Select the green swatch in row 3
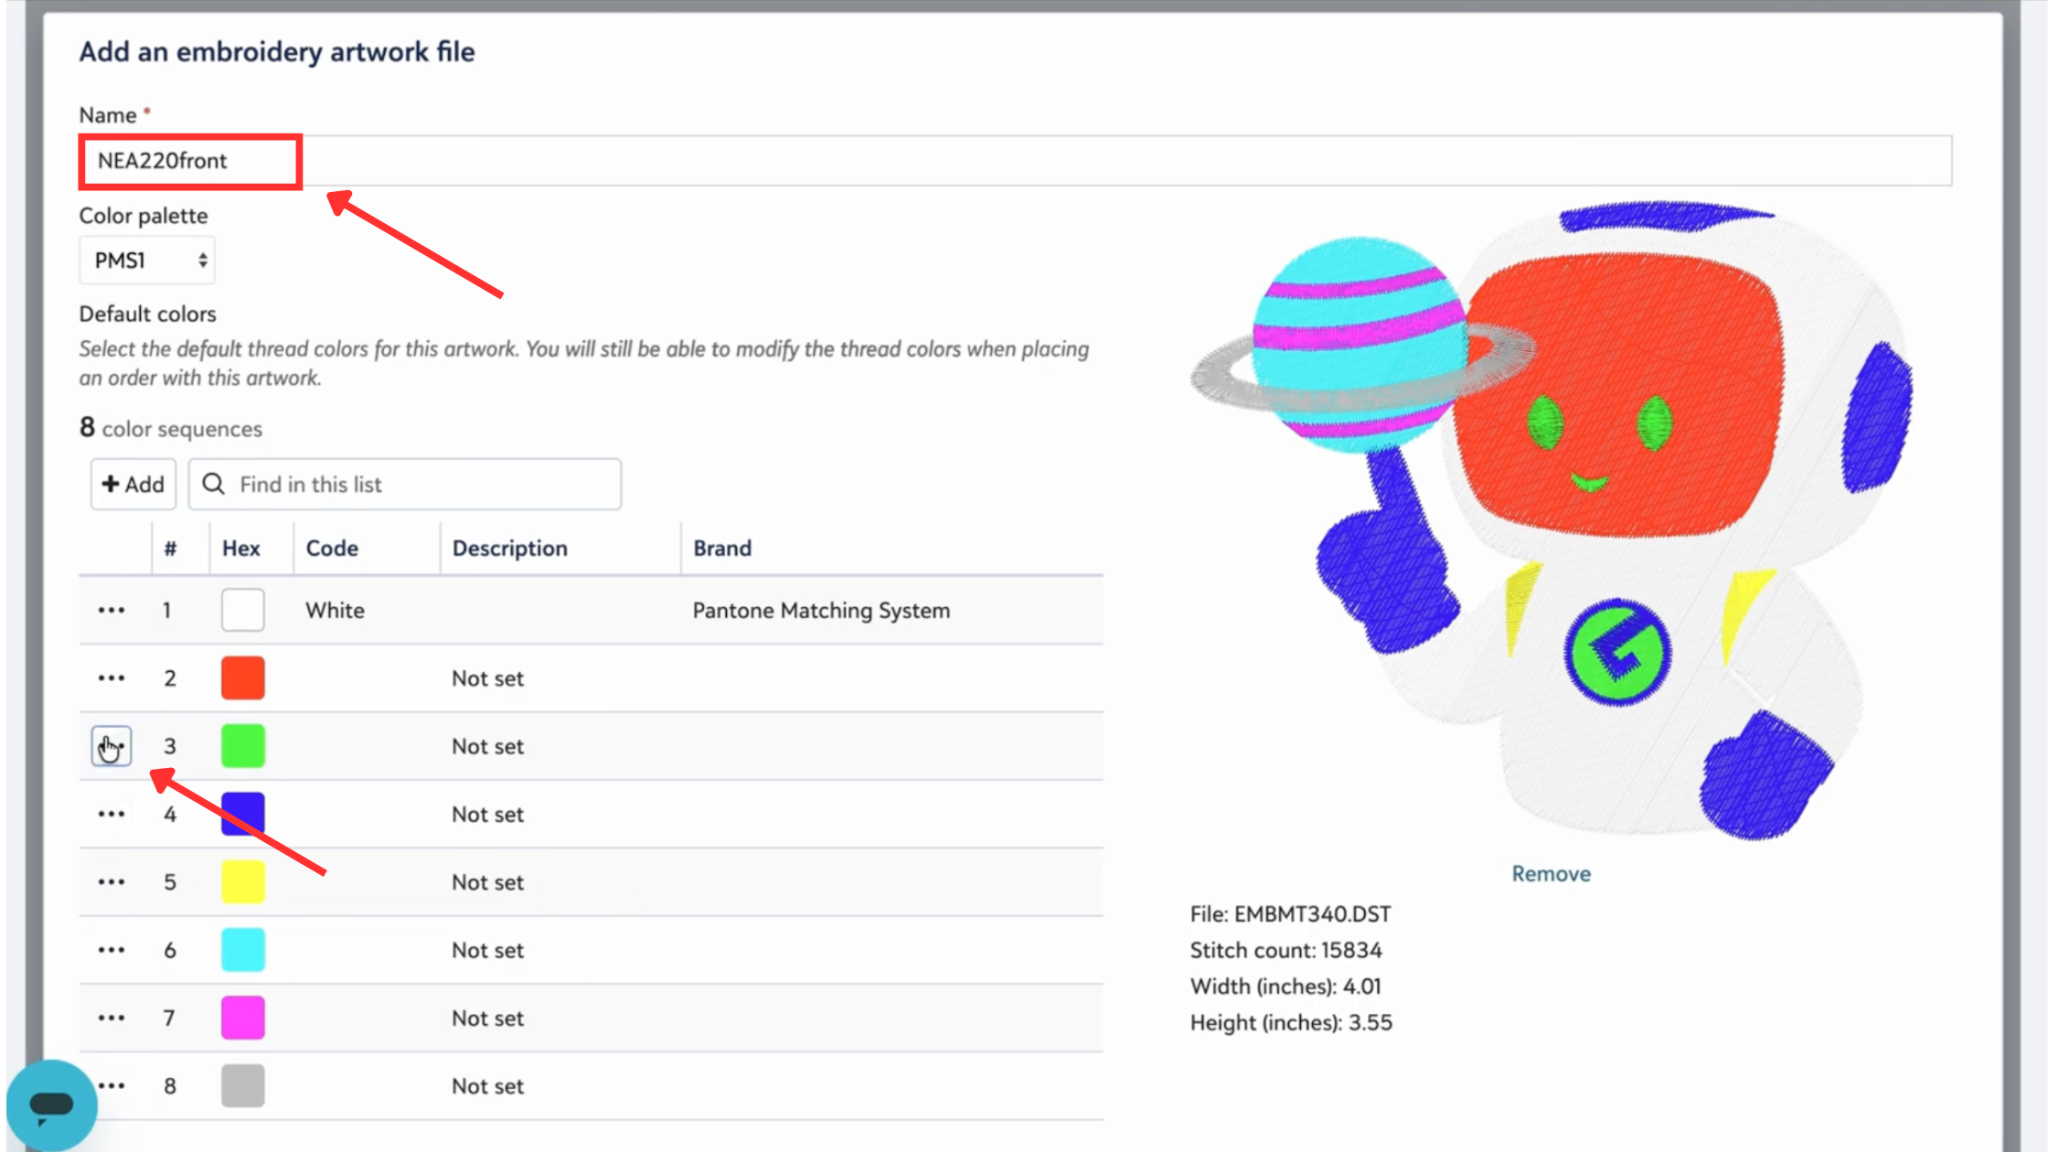Image resolution: width=2048 pixels, height=1152 pixels. 243,746
